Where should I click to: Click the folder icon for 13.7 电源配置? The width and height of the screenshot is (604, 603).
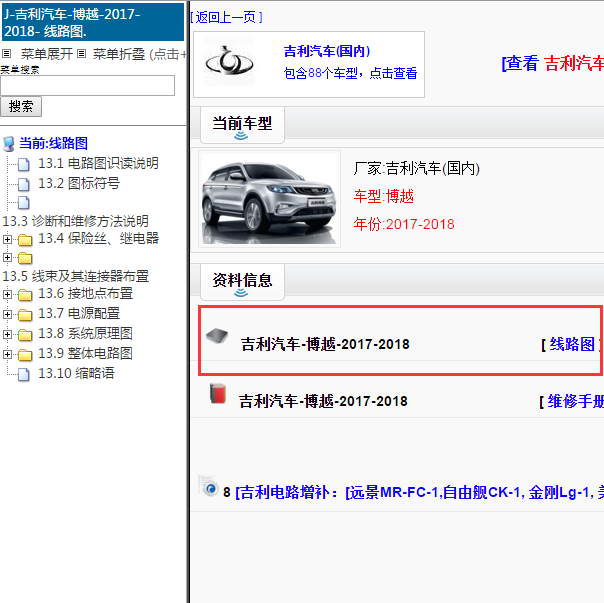click(25, 315)
